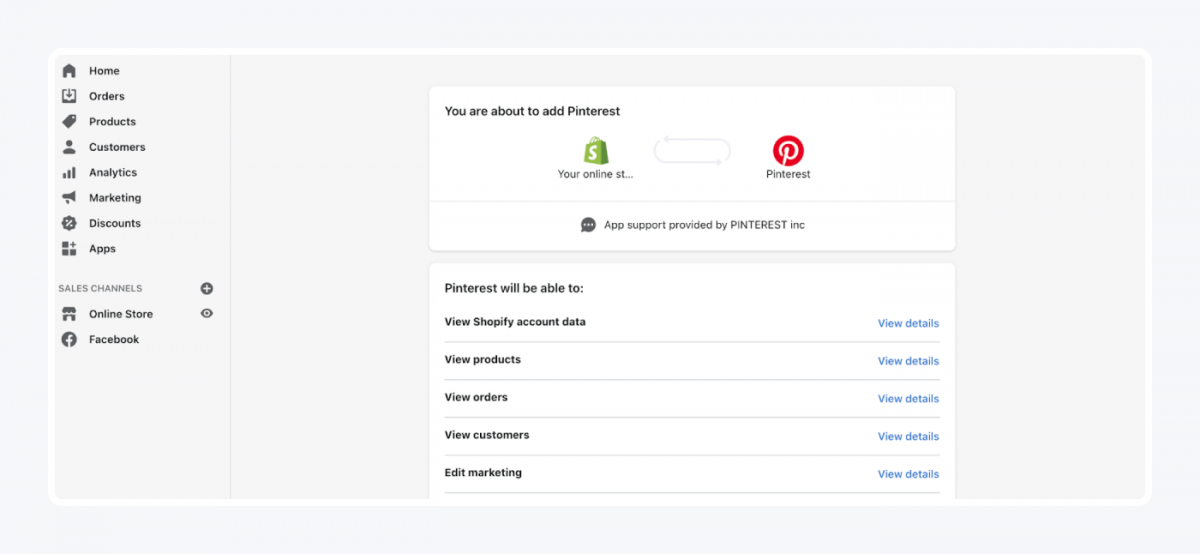Screen dimensions: 1200x554
Task: Click 'Pinterest' label under logo
Action: tap(788, 174)
